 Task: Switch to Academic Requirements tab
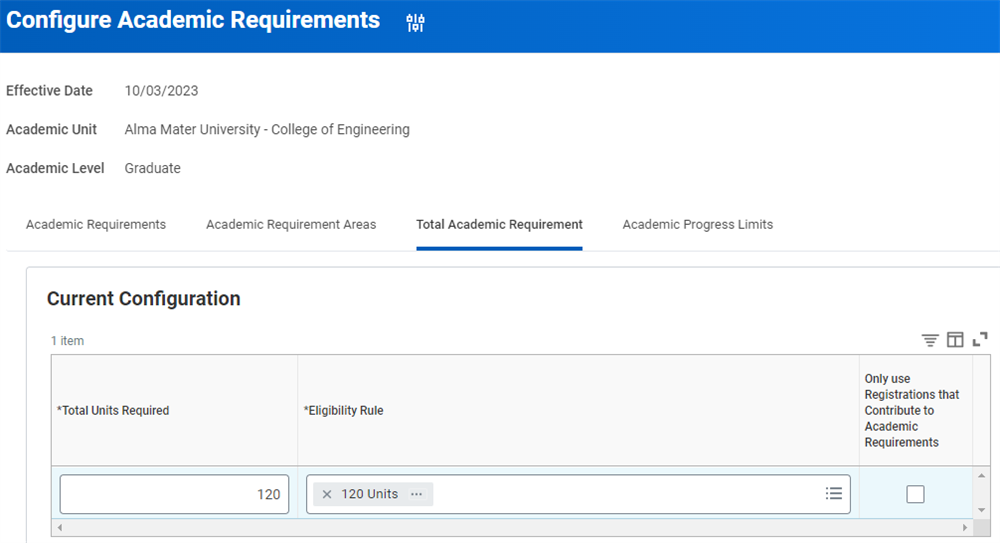click(x=96, y=225)
